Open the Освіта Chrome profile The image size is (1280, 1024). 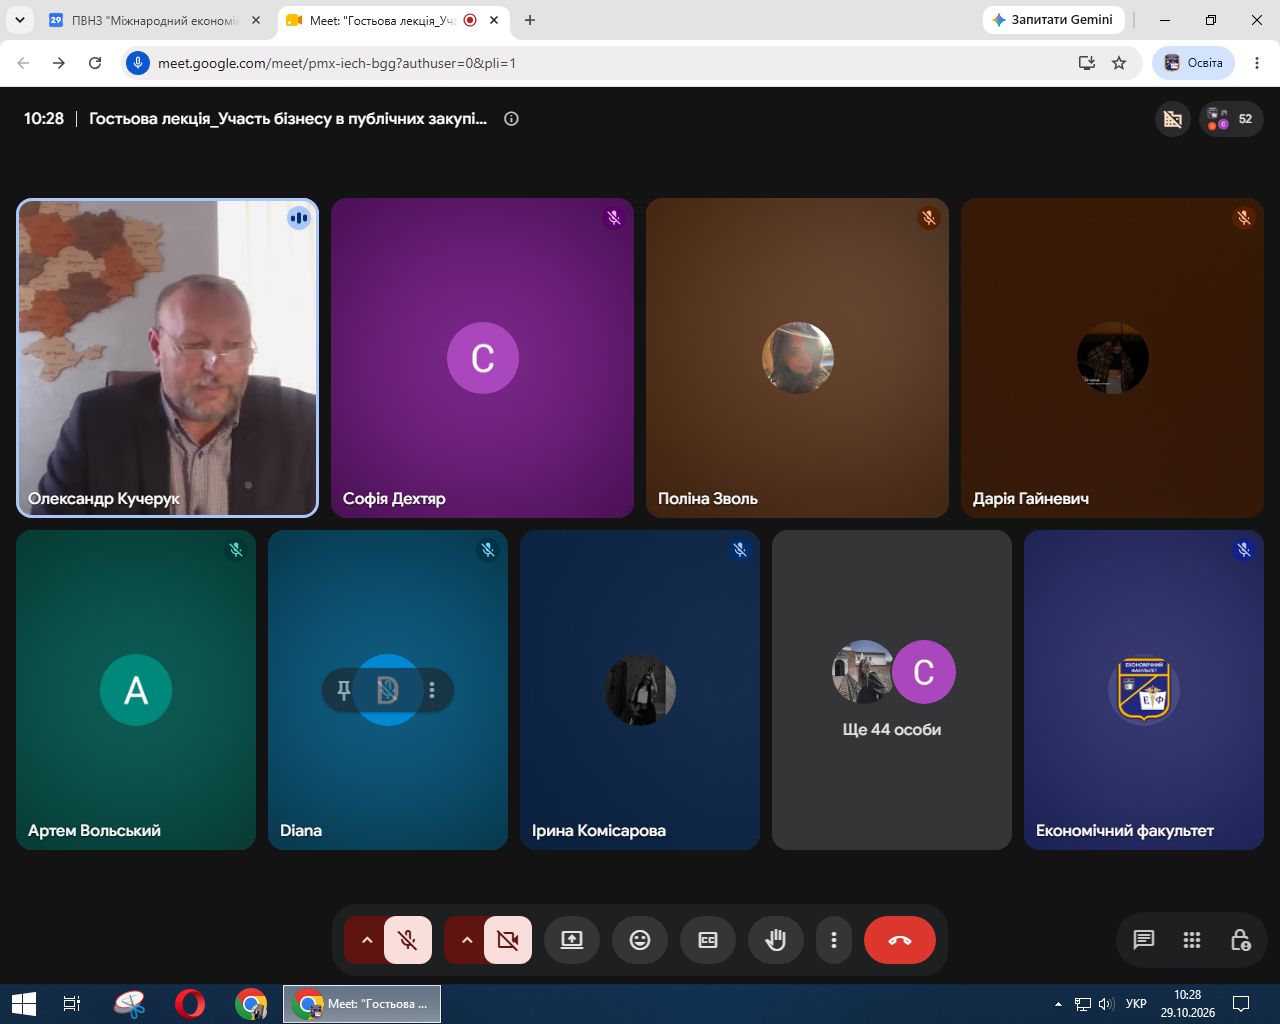(x=1194, y=63)
